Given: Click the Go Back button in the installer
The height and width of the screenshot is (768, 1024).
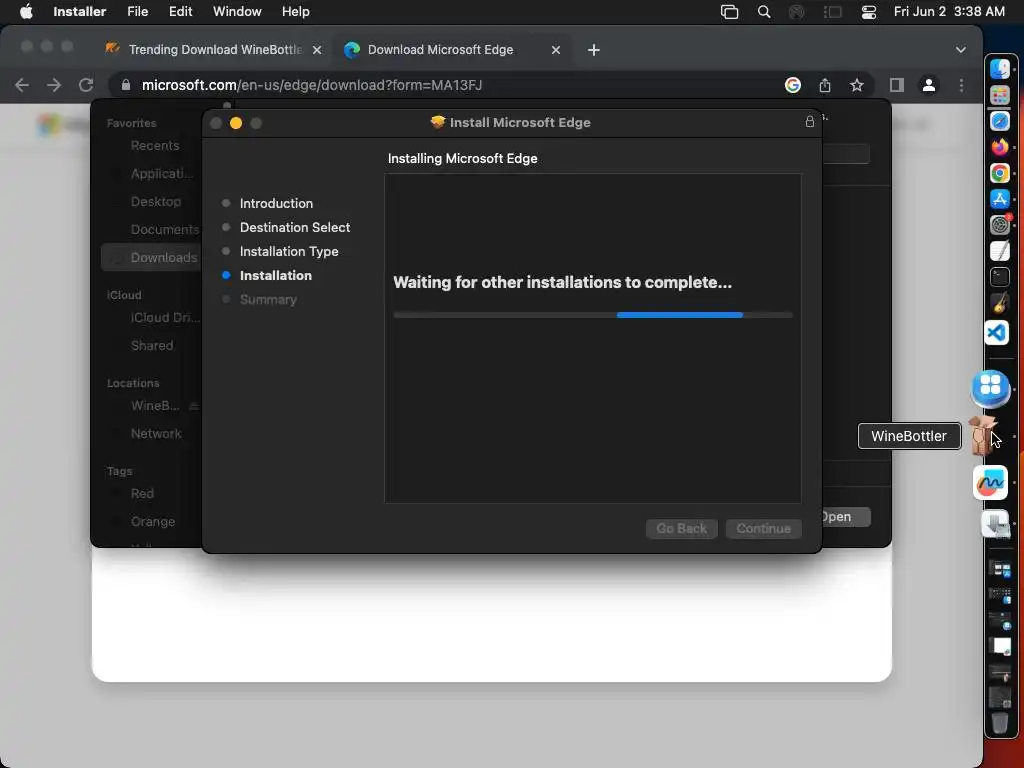Looking at the screenshot, I should pos(682,528).
